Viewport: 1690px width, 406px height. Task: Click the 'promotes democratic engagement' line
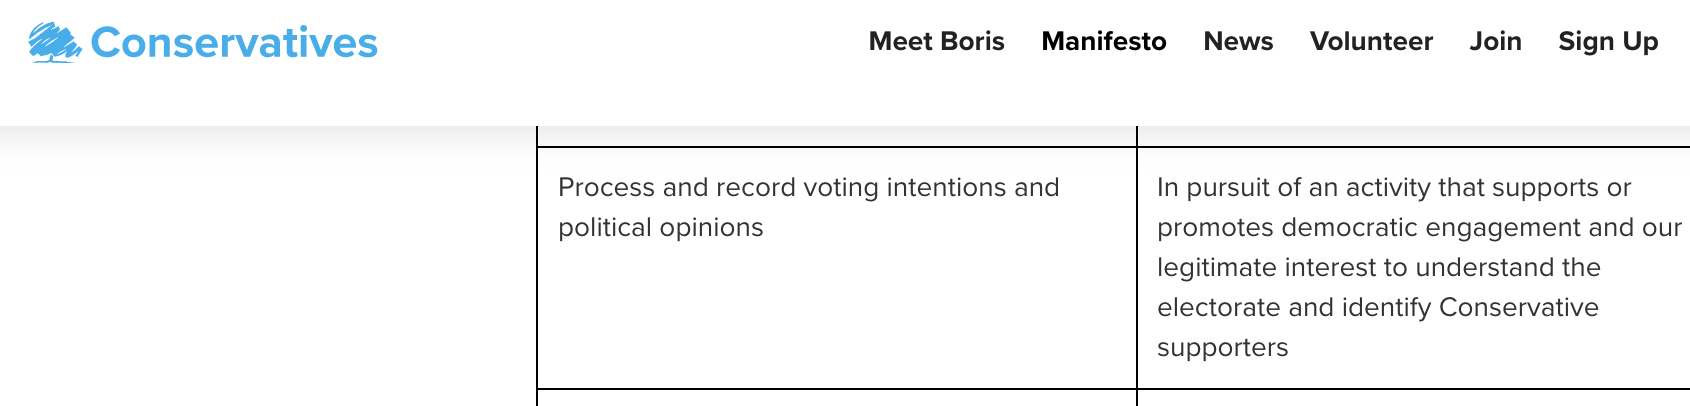pyautogui.click(x=1419, y=227)
